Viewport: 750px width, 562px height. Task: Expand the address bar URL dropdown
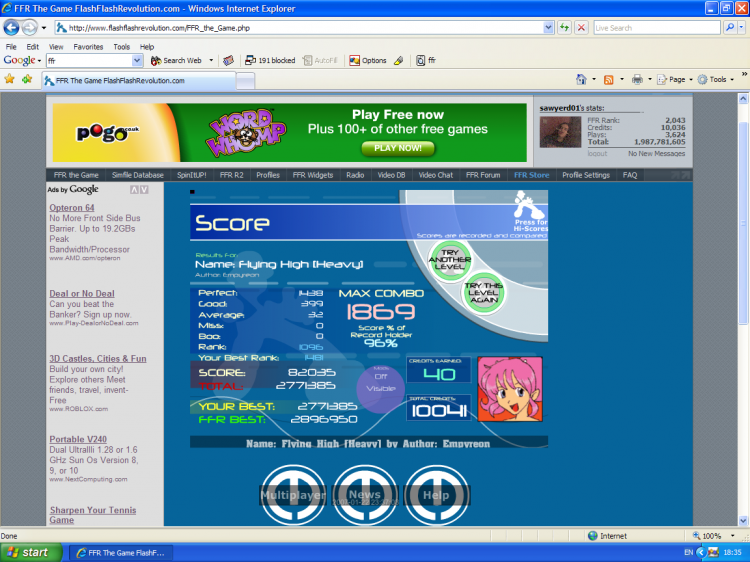(548, 28)
